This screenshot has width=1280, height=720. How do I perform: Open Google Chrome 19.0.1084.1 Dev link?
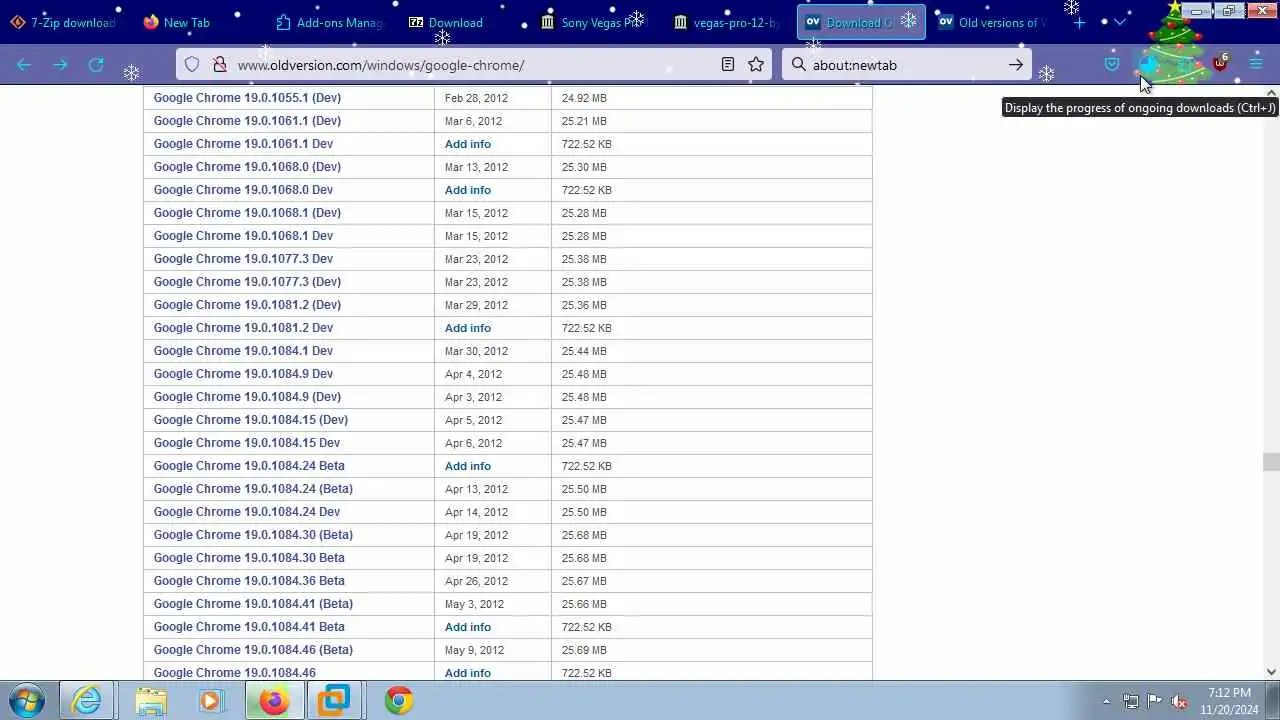(243, 351)
